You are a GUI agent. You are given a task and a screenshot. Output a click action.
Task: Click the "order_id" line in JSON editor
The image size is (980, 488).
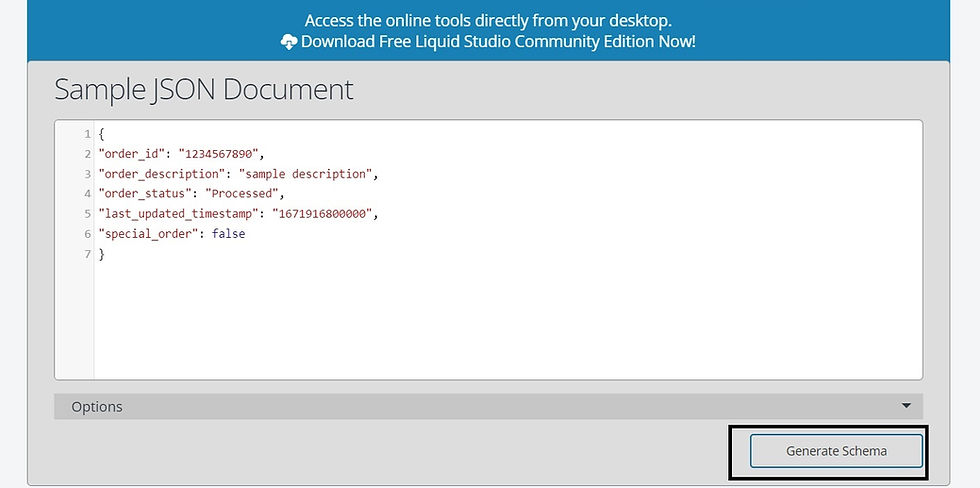[x=182, y=154]
